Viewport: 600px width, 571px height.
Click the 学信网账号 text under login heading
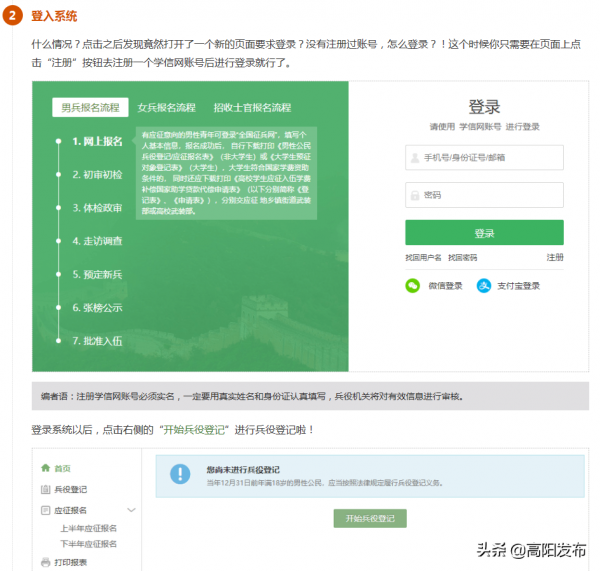pyautogui.click(x=480, y=127)
